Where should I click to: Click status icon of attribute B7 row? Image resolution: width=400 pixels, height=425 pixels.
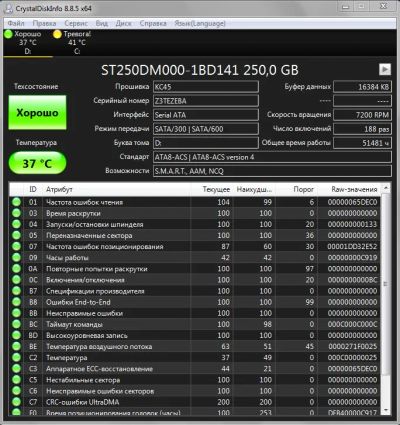coord(16,291)
